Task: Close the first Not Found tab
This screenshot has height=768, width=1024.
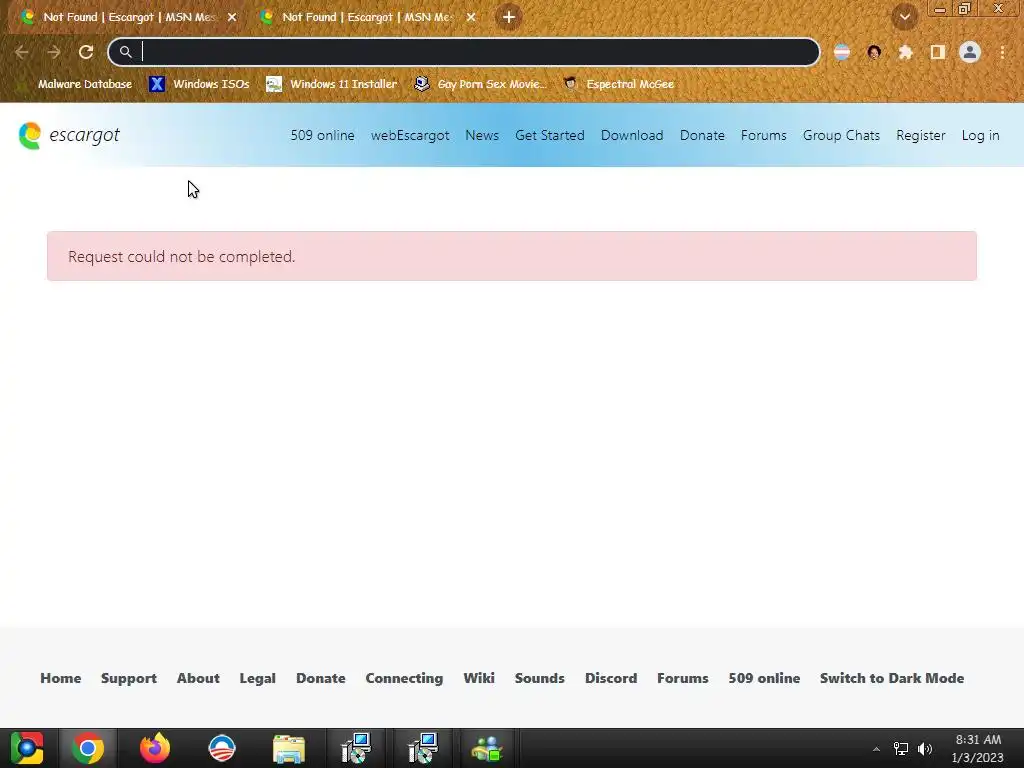Action: [x=232, y=17]
